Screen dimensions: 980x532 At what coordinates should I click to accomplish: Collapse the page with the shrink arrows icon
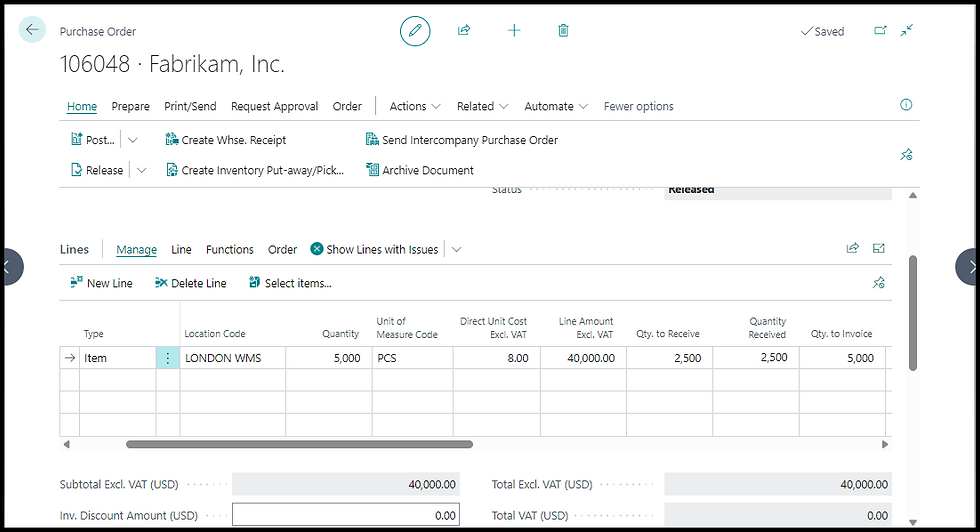tap(907, 30)
